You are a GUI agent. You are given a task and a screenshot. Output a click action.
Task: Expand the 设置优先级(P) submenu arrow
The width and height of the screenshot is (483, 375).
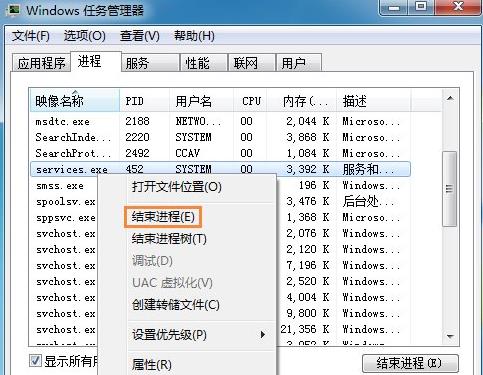[263, 334]
